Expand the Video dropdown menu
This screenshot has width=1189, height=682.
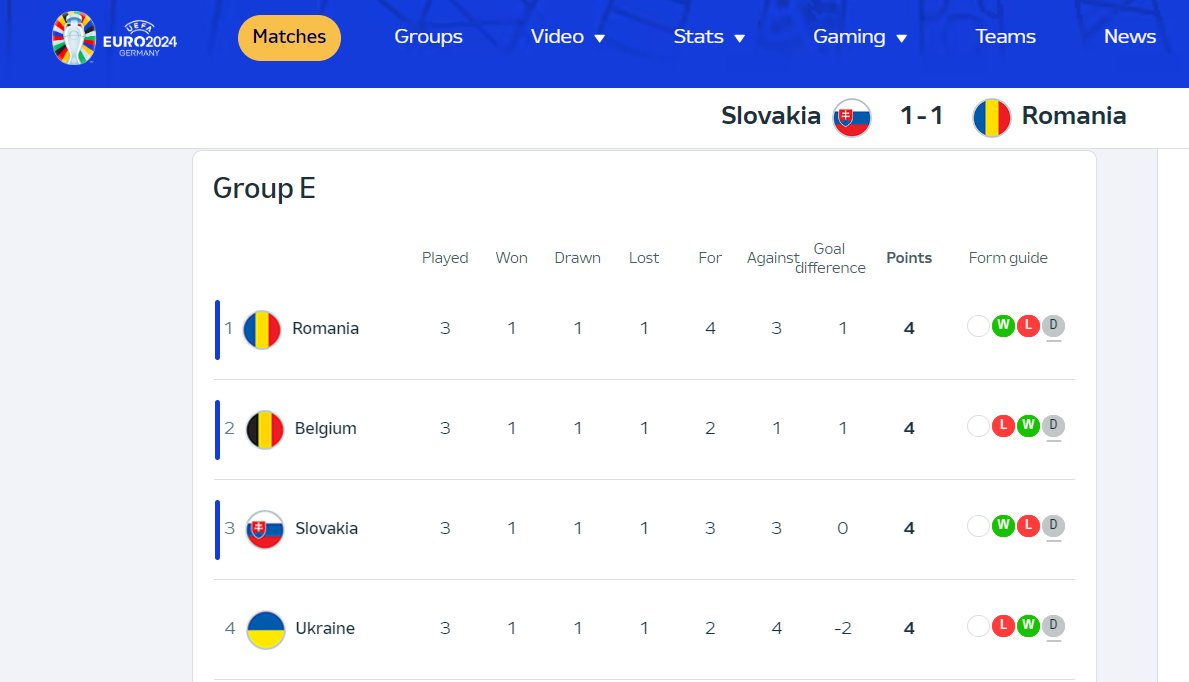pos(567,36)
